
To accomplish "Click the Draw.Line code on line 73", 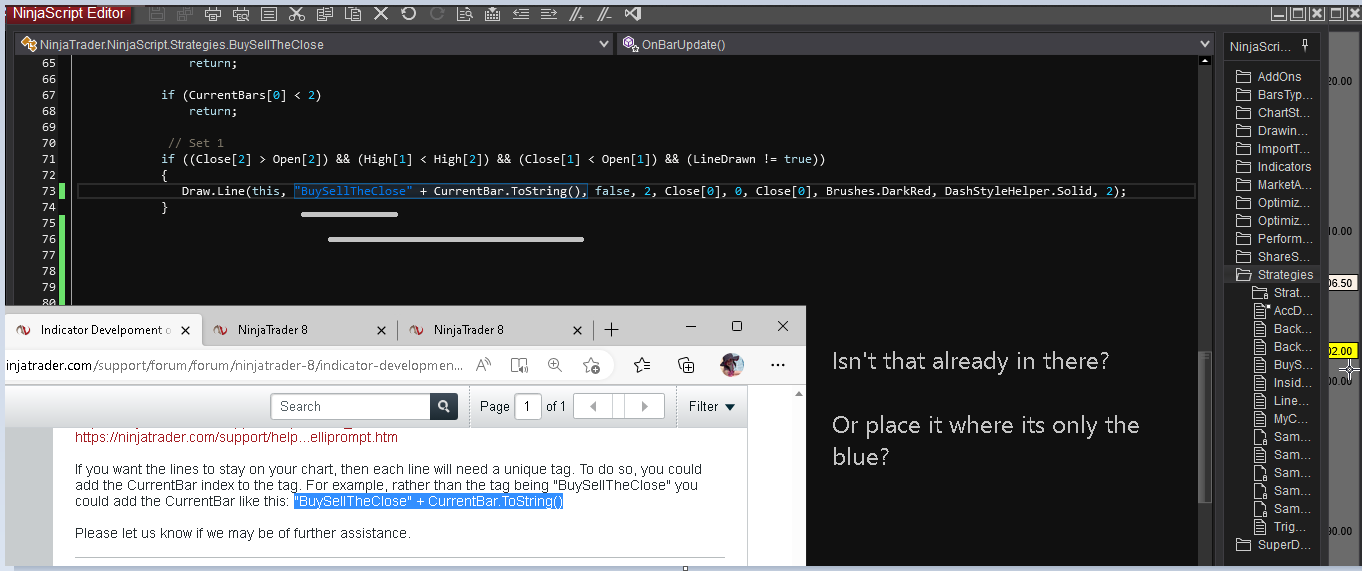I will pos(654,191).
